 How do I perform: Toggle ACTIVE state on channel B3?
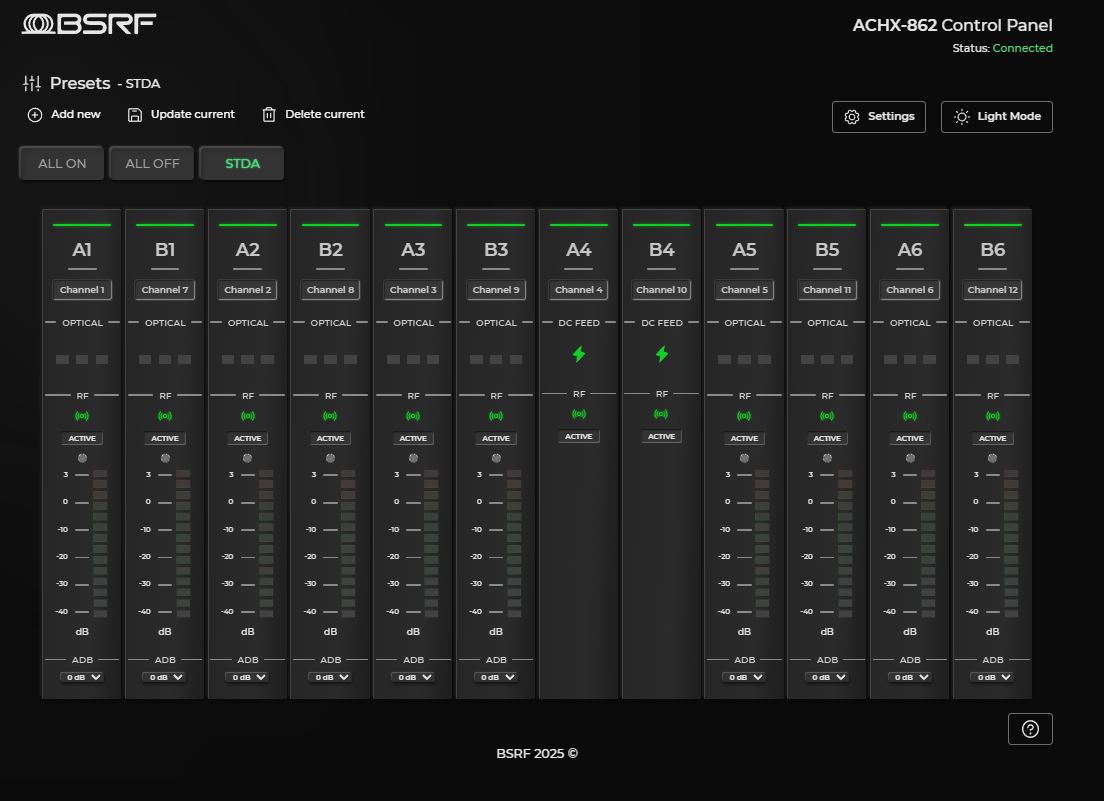pyautogui.click(x=496, y=439)
